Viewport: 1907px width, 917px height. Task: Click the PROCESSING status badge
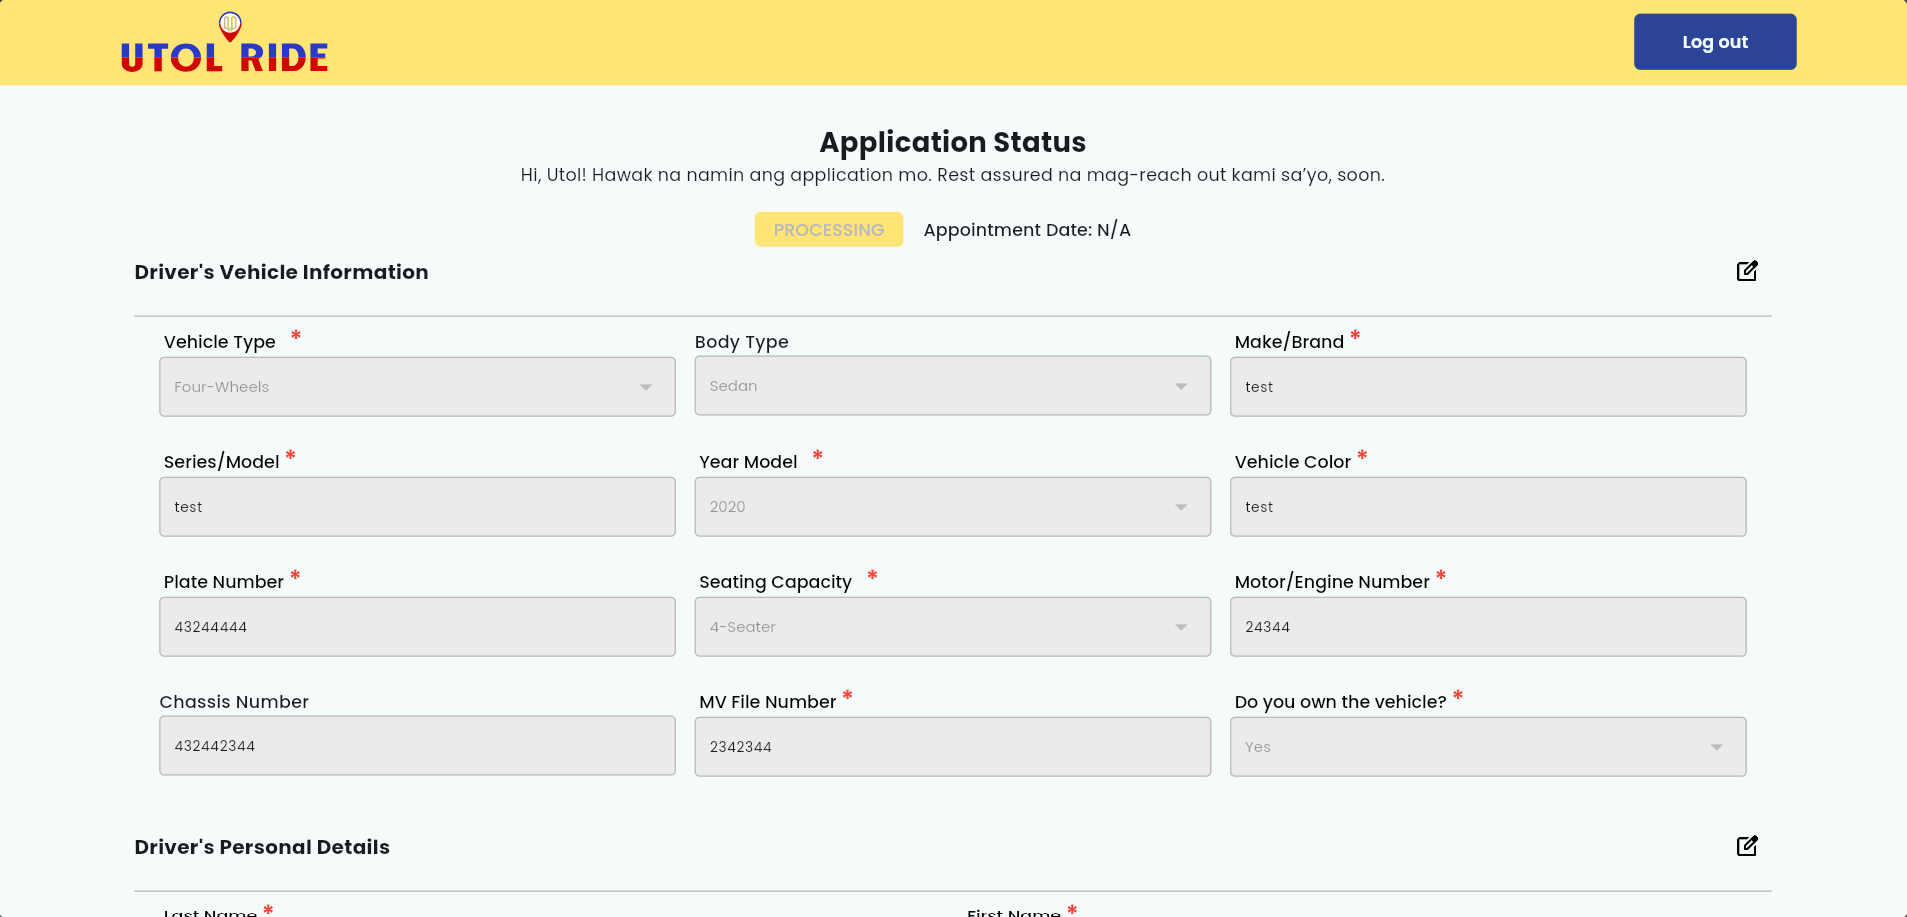point(828,230)
